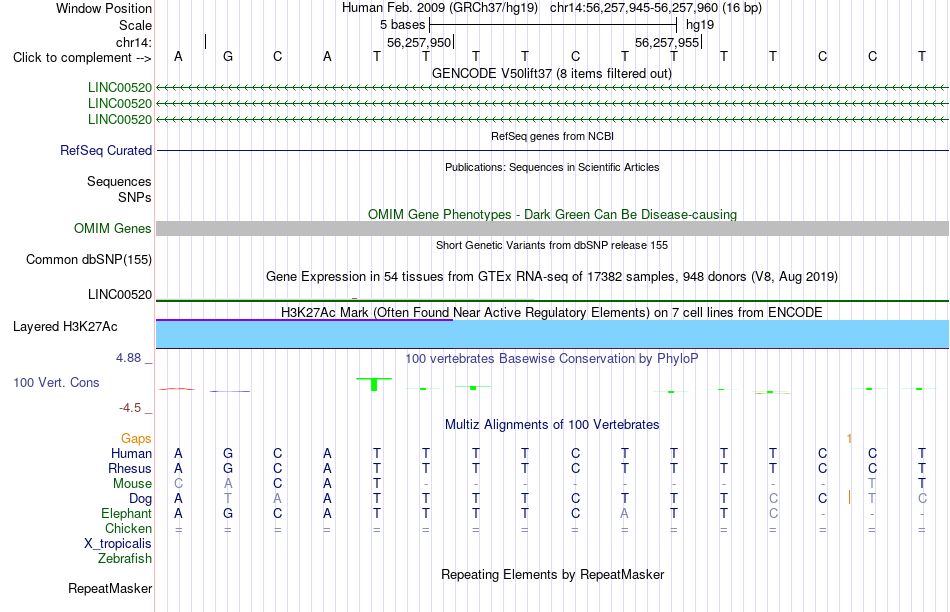Click the 100 Vert. Cons label

click(56, 382)
